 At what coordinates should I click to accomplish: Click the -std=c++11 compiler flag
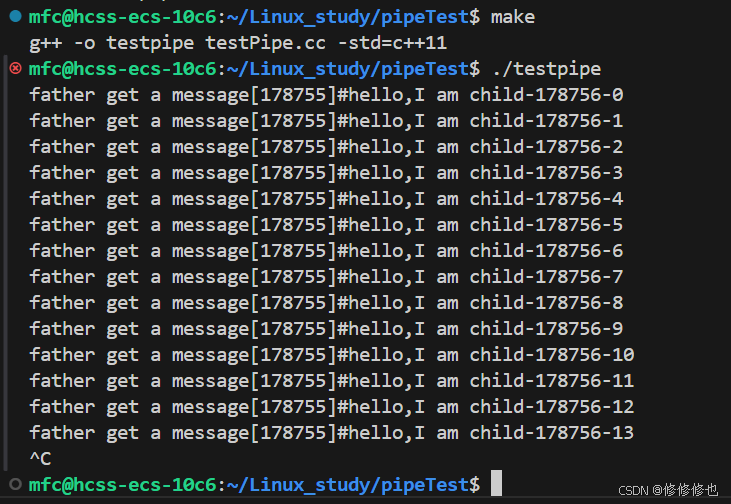coord(393,43)
